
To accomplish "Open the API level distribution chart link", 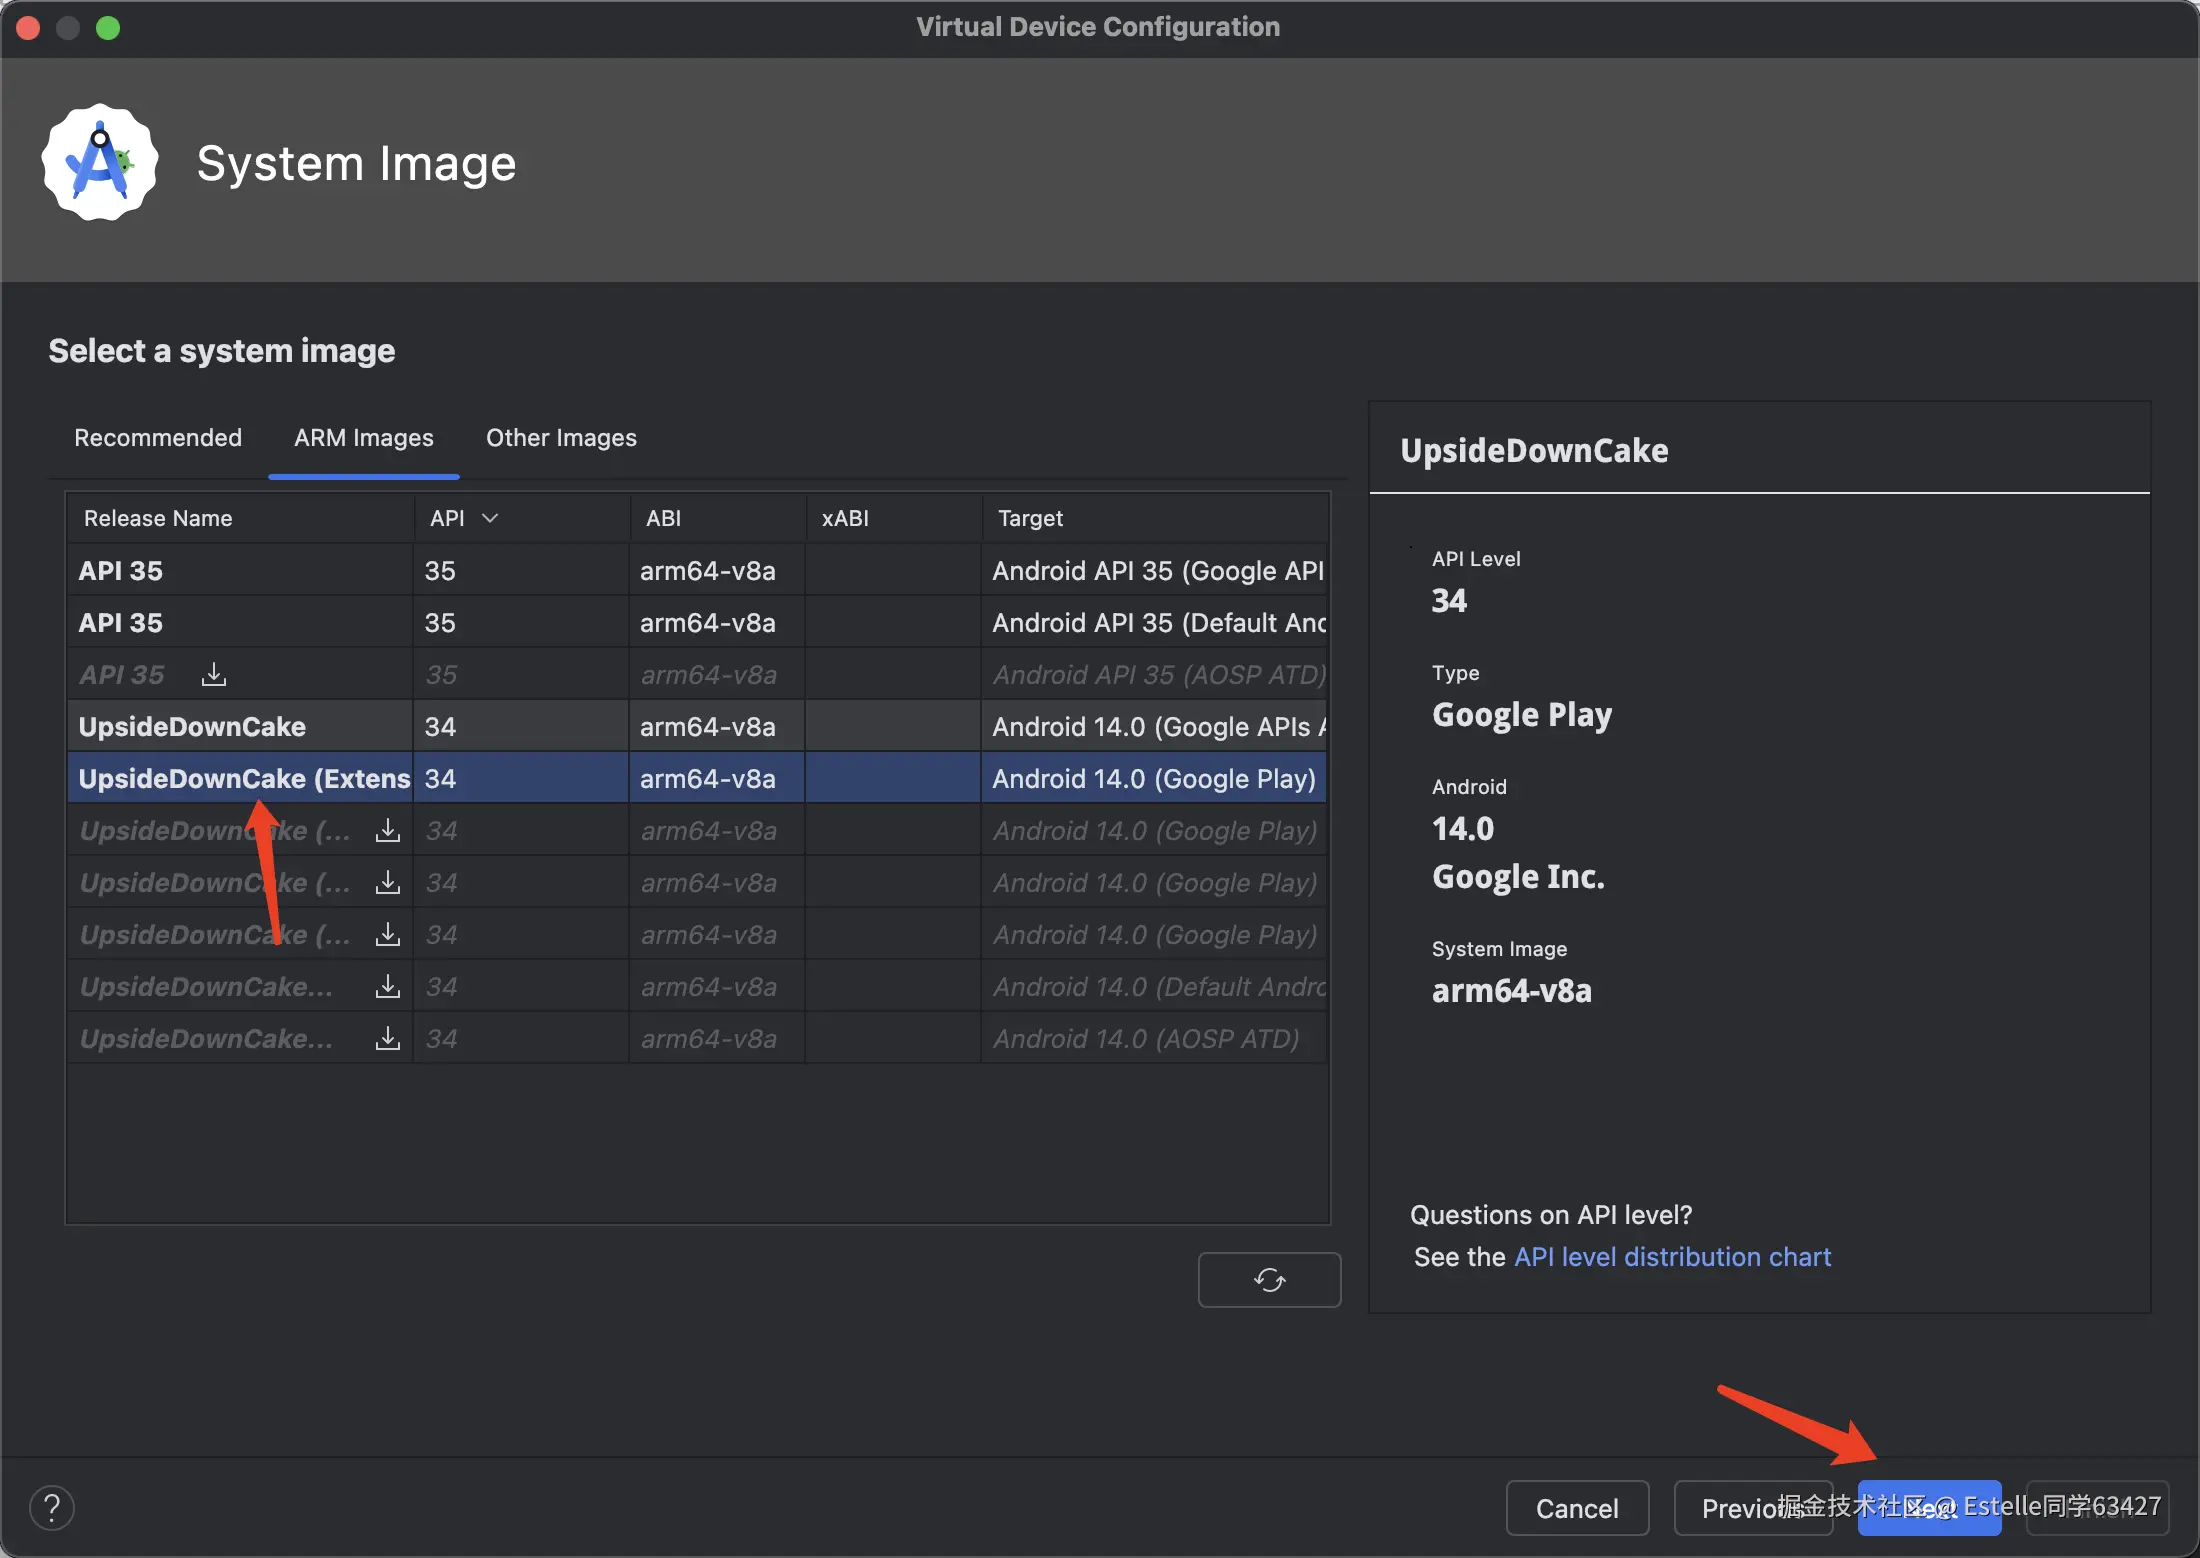I will pos(1672,1257).
